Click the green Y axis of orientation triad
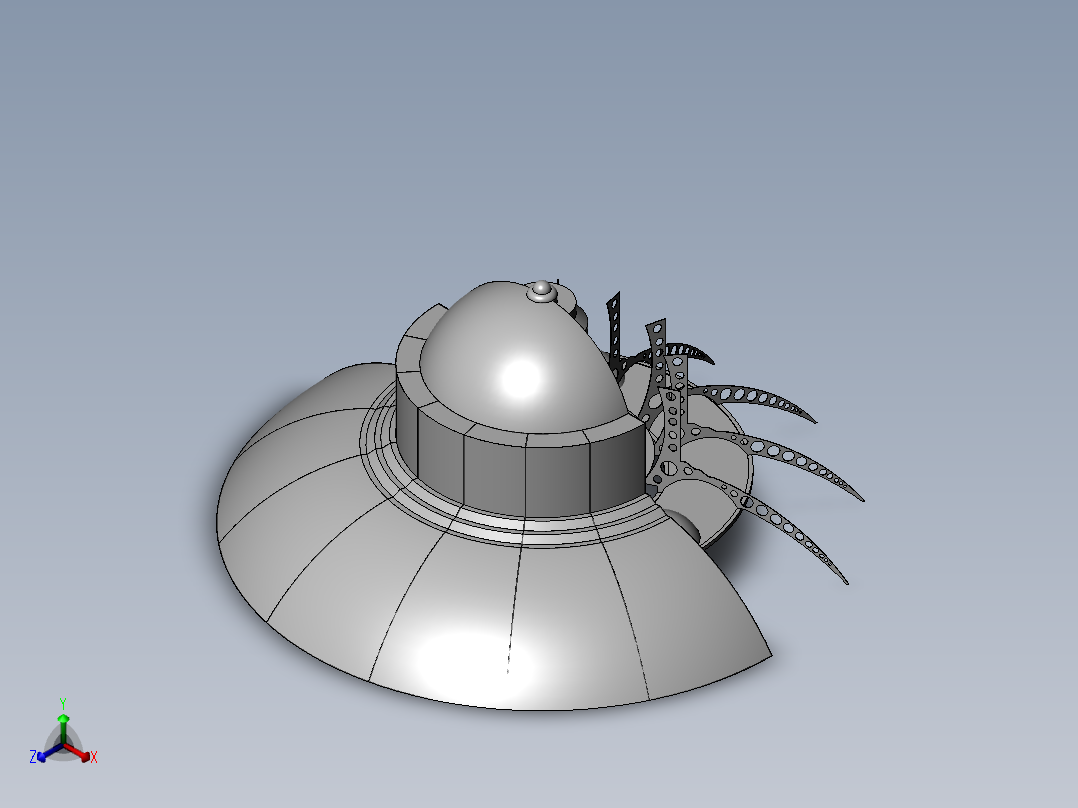Viewport: 1078px width, 808px height. pyautogui.click(x=63, y=728)
